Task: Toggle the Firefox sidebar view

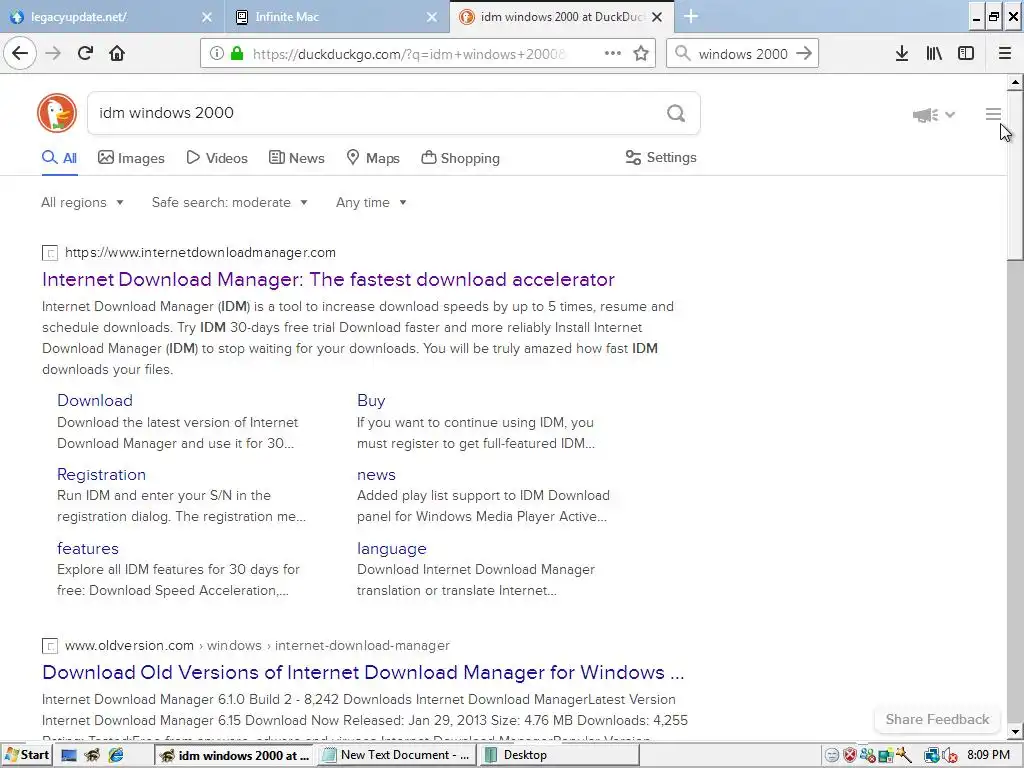Action: (x=966, y=54)
